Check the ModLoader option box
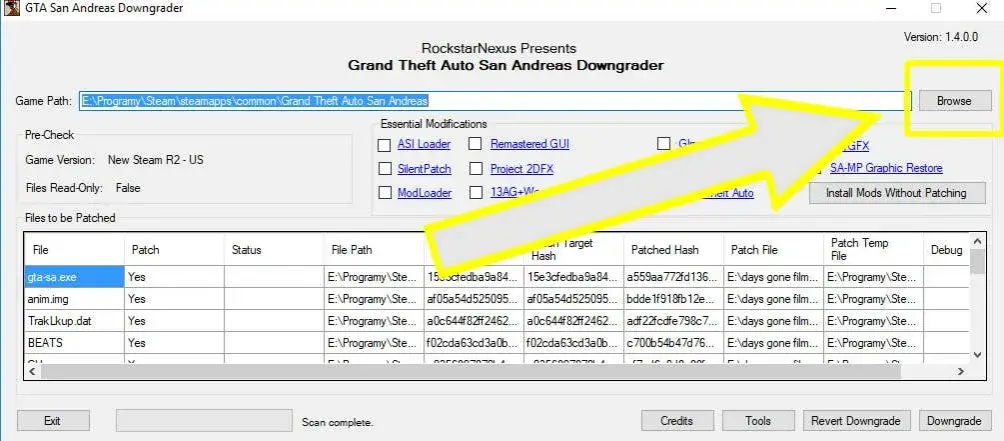This screenshot has height=441, width=1004. tap(384, 193)
